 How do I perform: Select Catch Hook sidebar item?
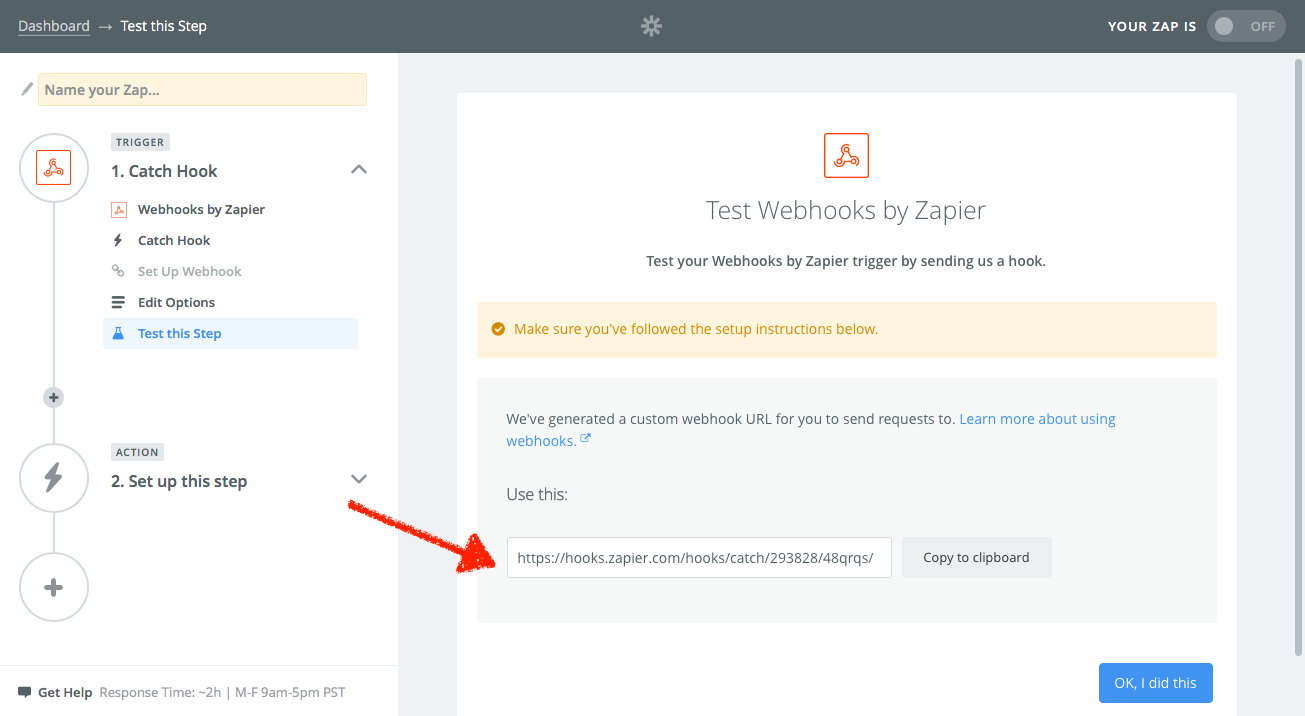pos(174,240)
